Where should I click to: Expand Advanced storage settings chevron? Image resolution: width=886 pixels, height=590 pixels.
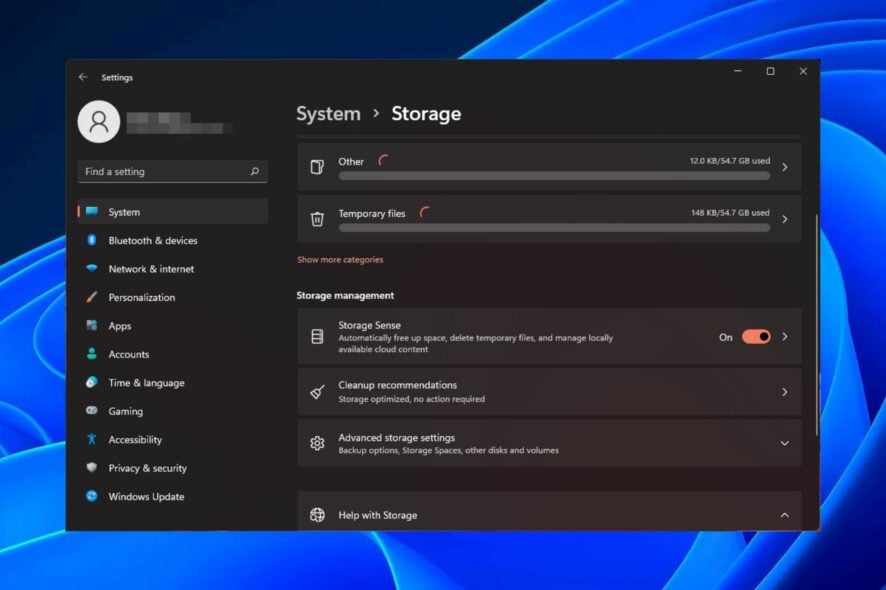784,443
